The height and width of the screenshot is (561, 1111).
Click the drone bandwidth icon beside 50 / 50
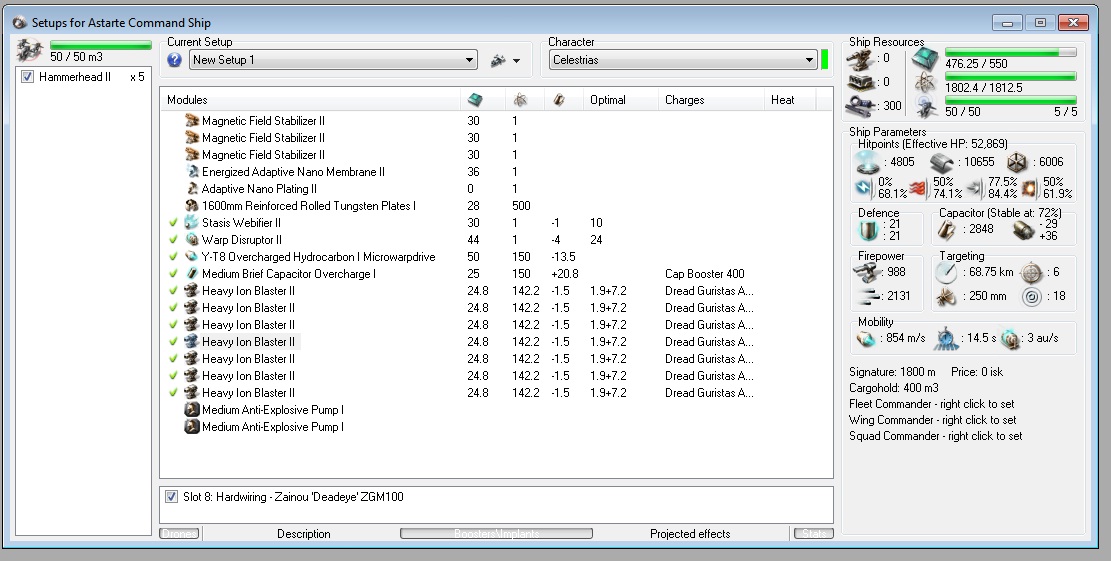pyautogui.click(x=925, y=107)
